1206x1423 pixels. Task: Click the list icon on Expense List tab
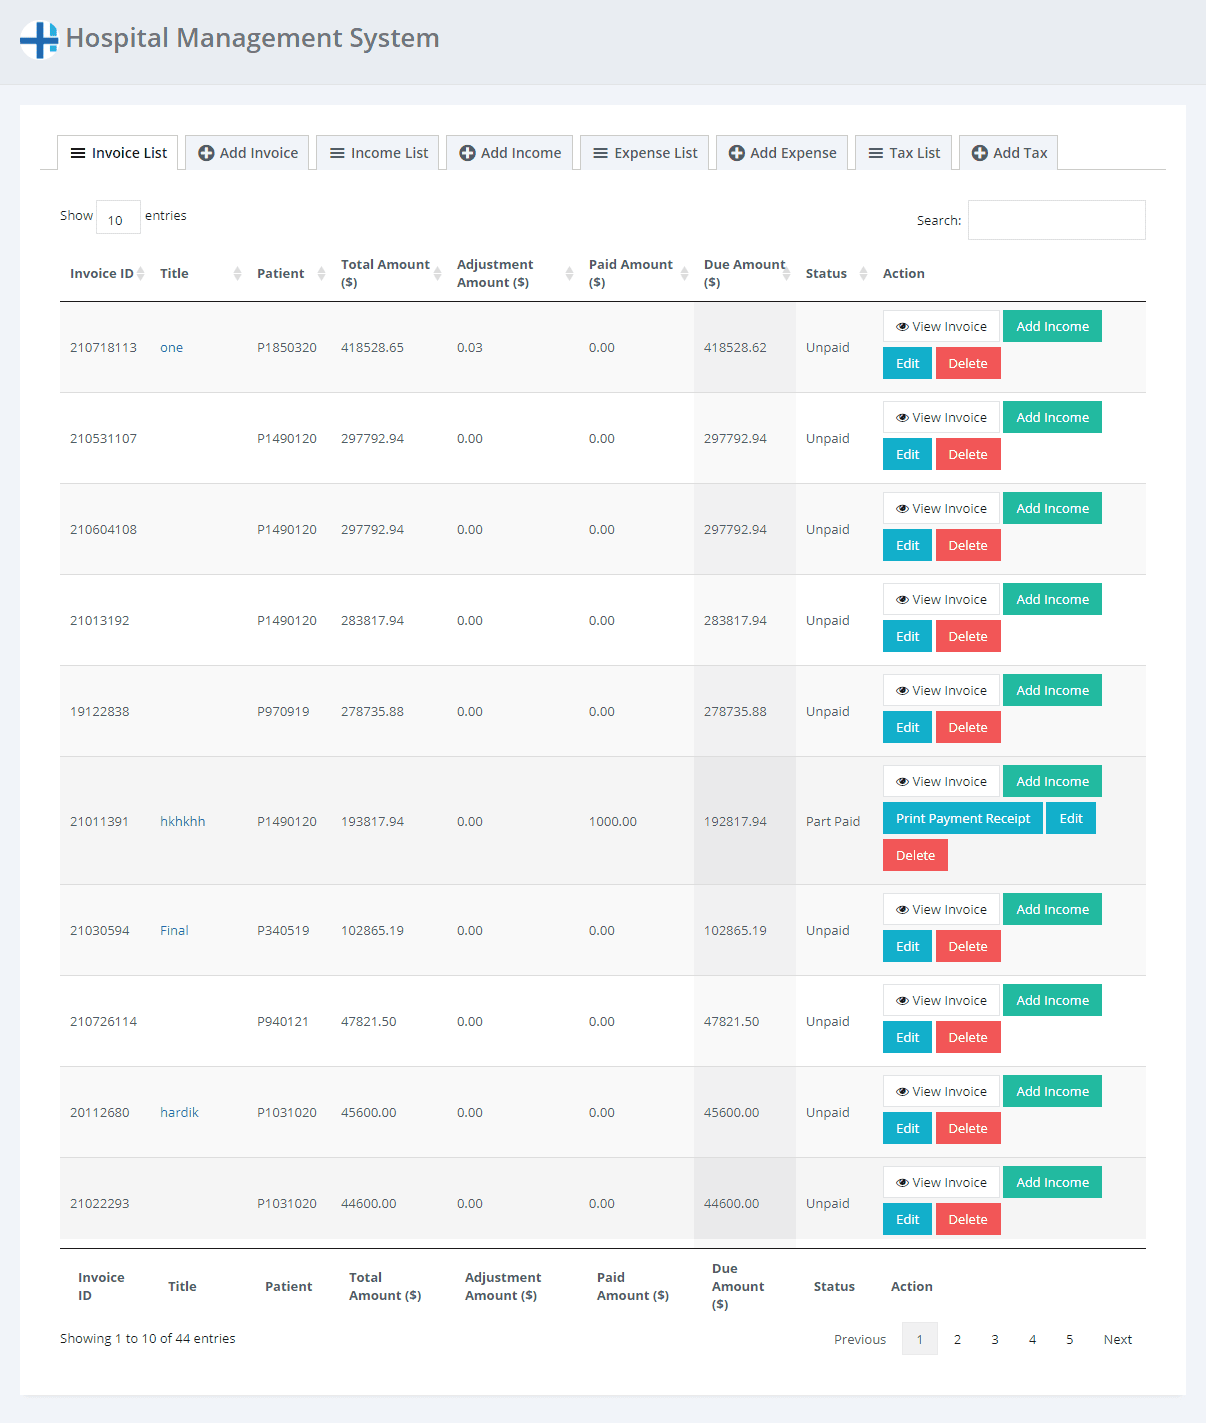pos(600,152)
